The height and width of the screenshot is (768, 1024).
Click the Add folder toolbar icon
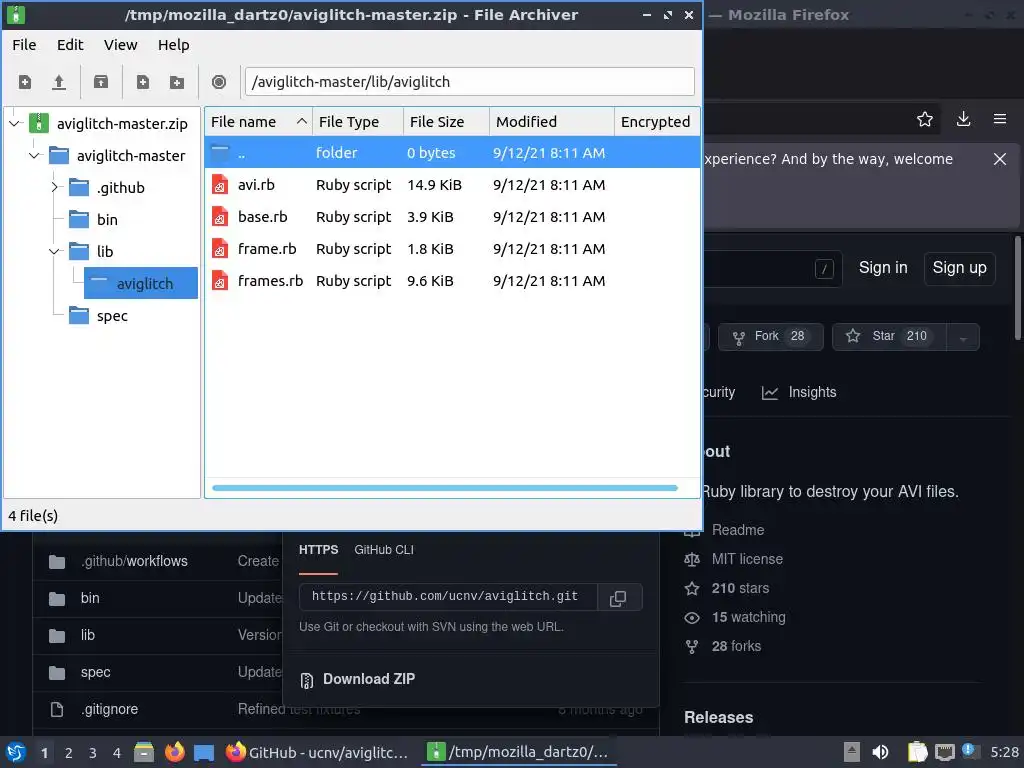177,82
